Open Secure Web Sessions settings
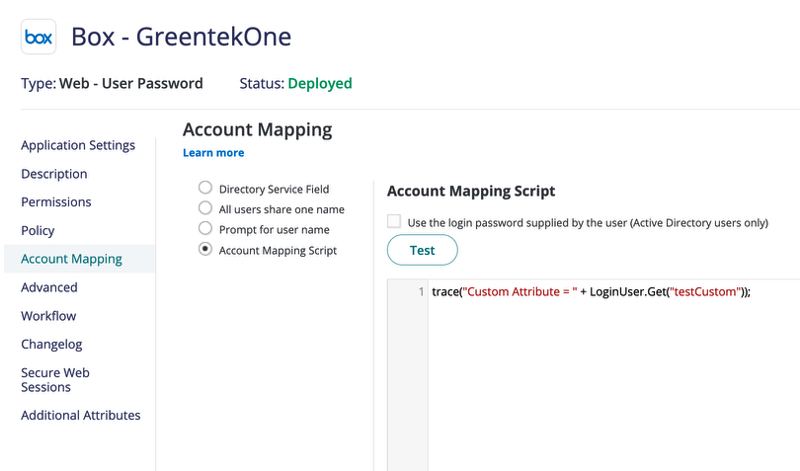Image resolution: width=800 pixels, height=471 pixels. [55, 379]
